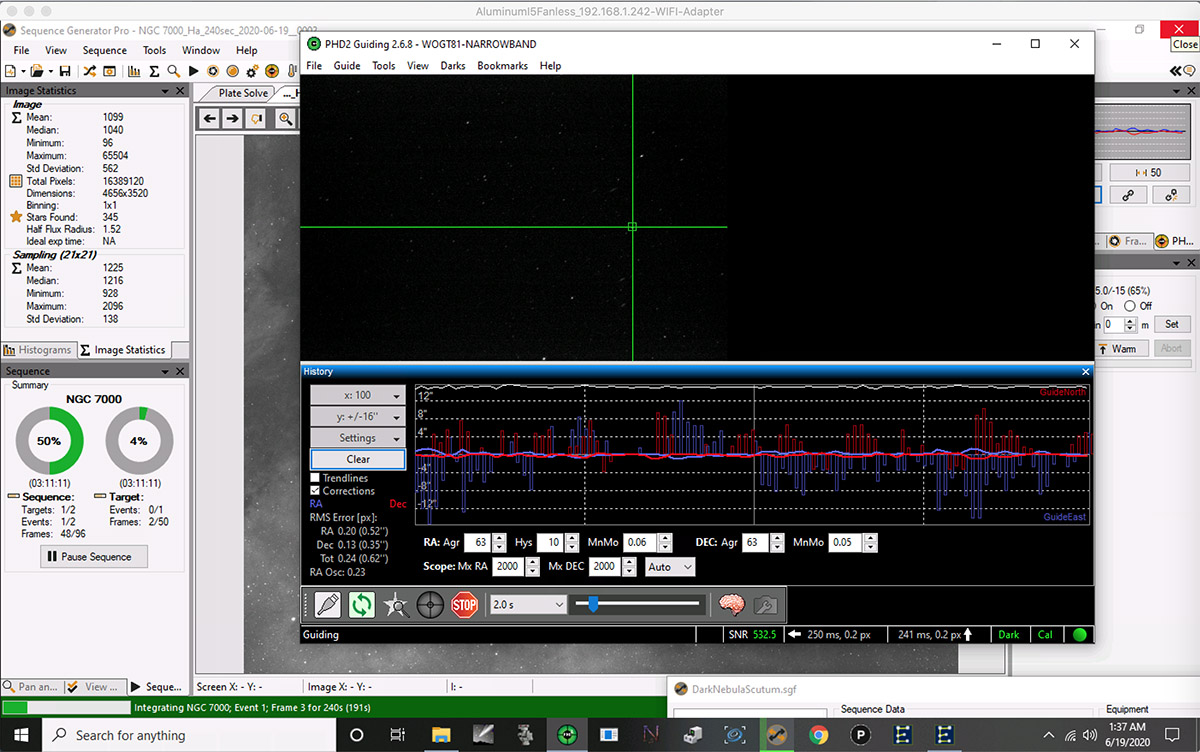Click the Pause Sequence button

(96, 557)
